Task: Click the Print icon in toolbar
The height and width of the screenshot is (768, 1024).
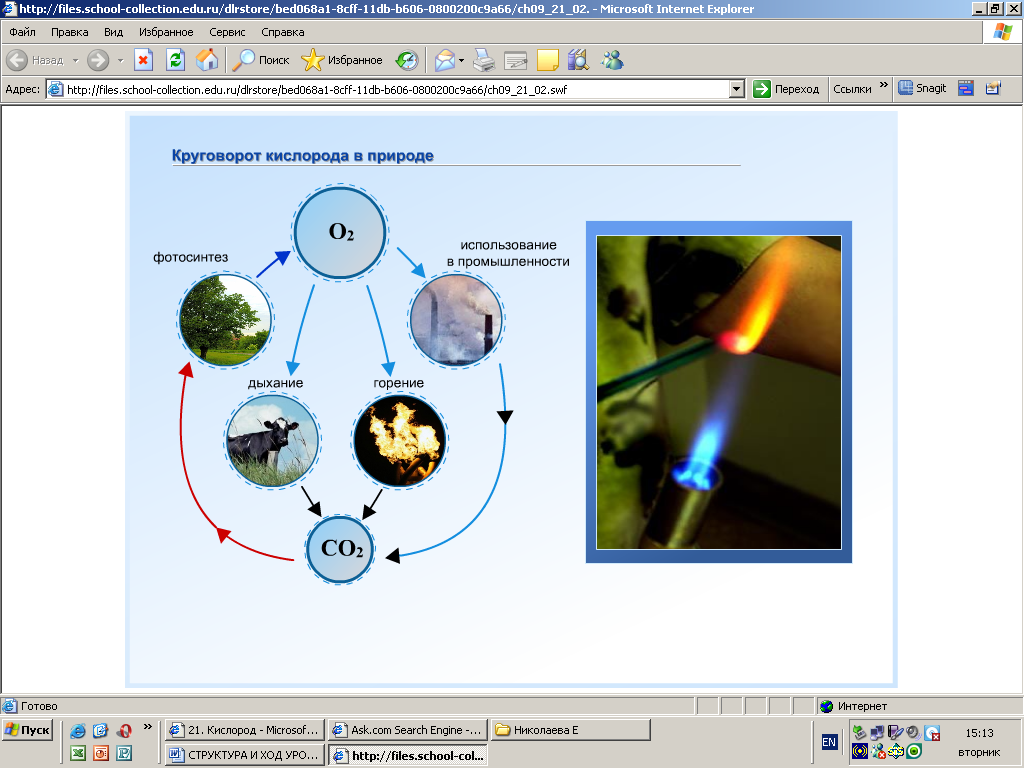Action: pos(484,60)
